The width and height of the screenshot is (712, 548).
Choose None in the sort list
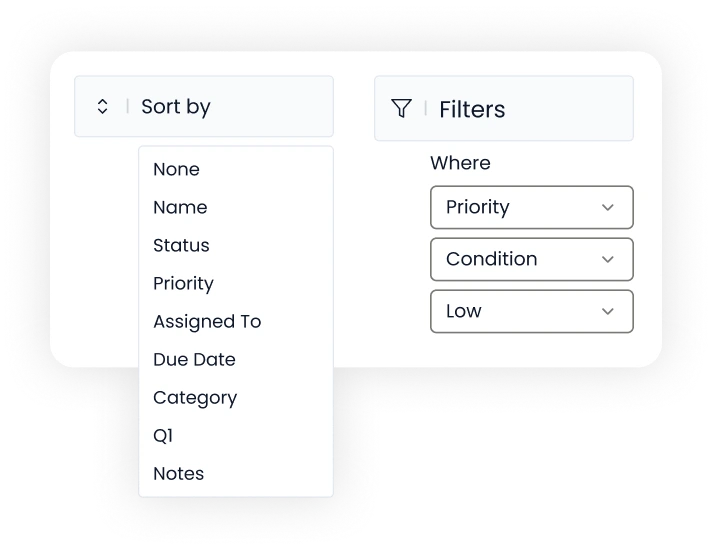(x=176, y=169)
